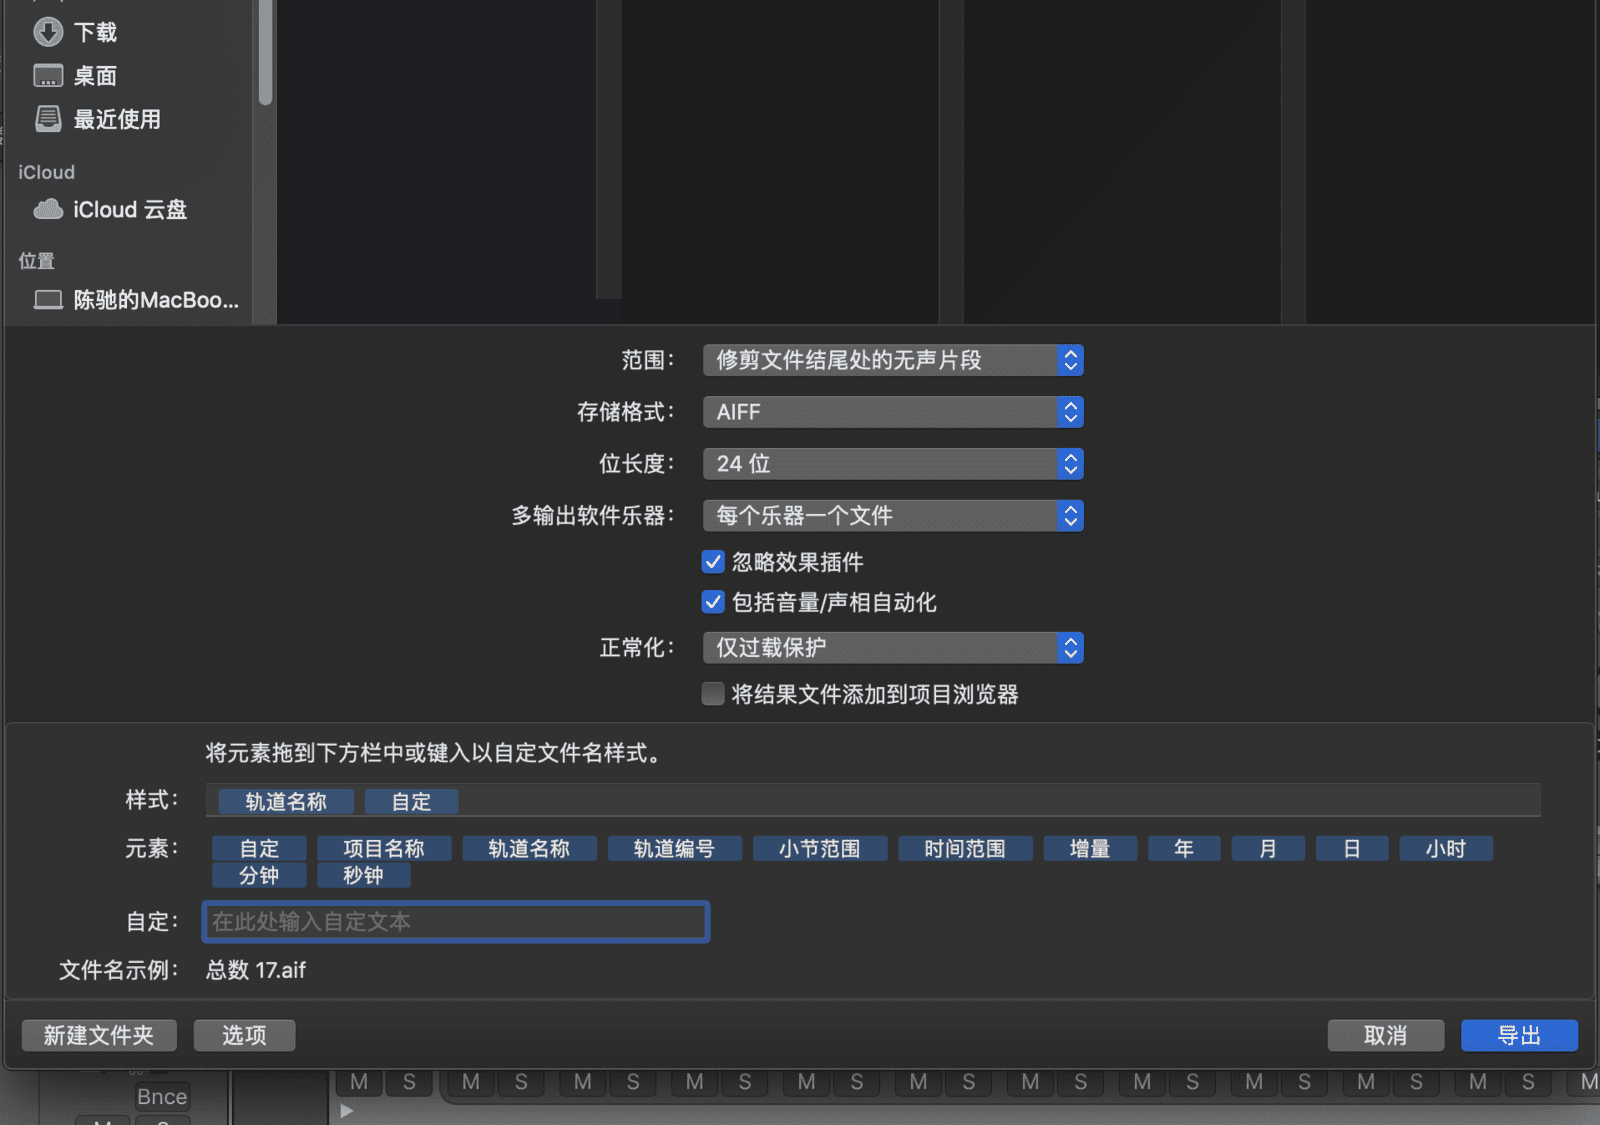Click the 时间范围 element token
The image size is (1600, 1125).
tap(964, 849)
